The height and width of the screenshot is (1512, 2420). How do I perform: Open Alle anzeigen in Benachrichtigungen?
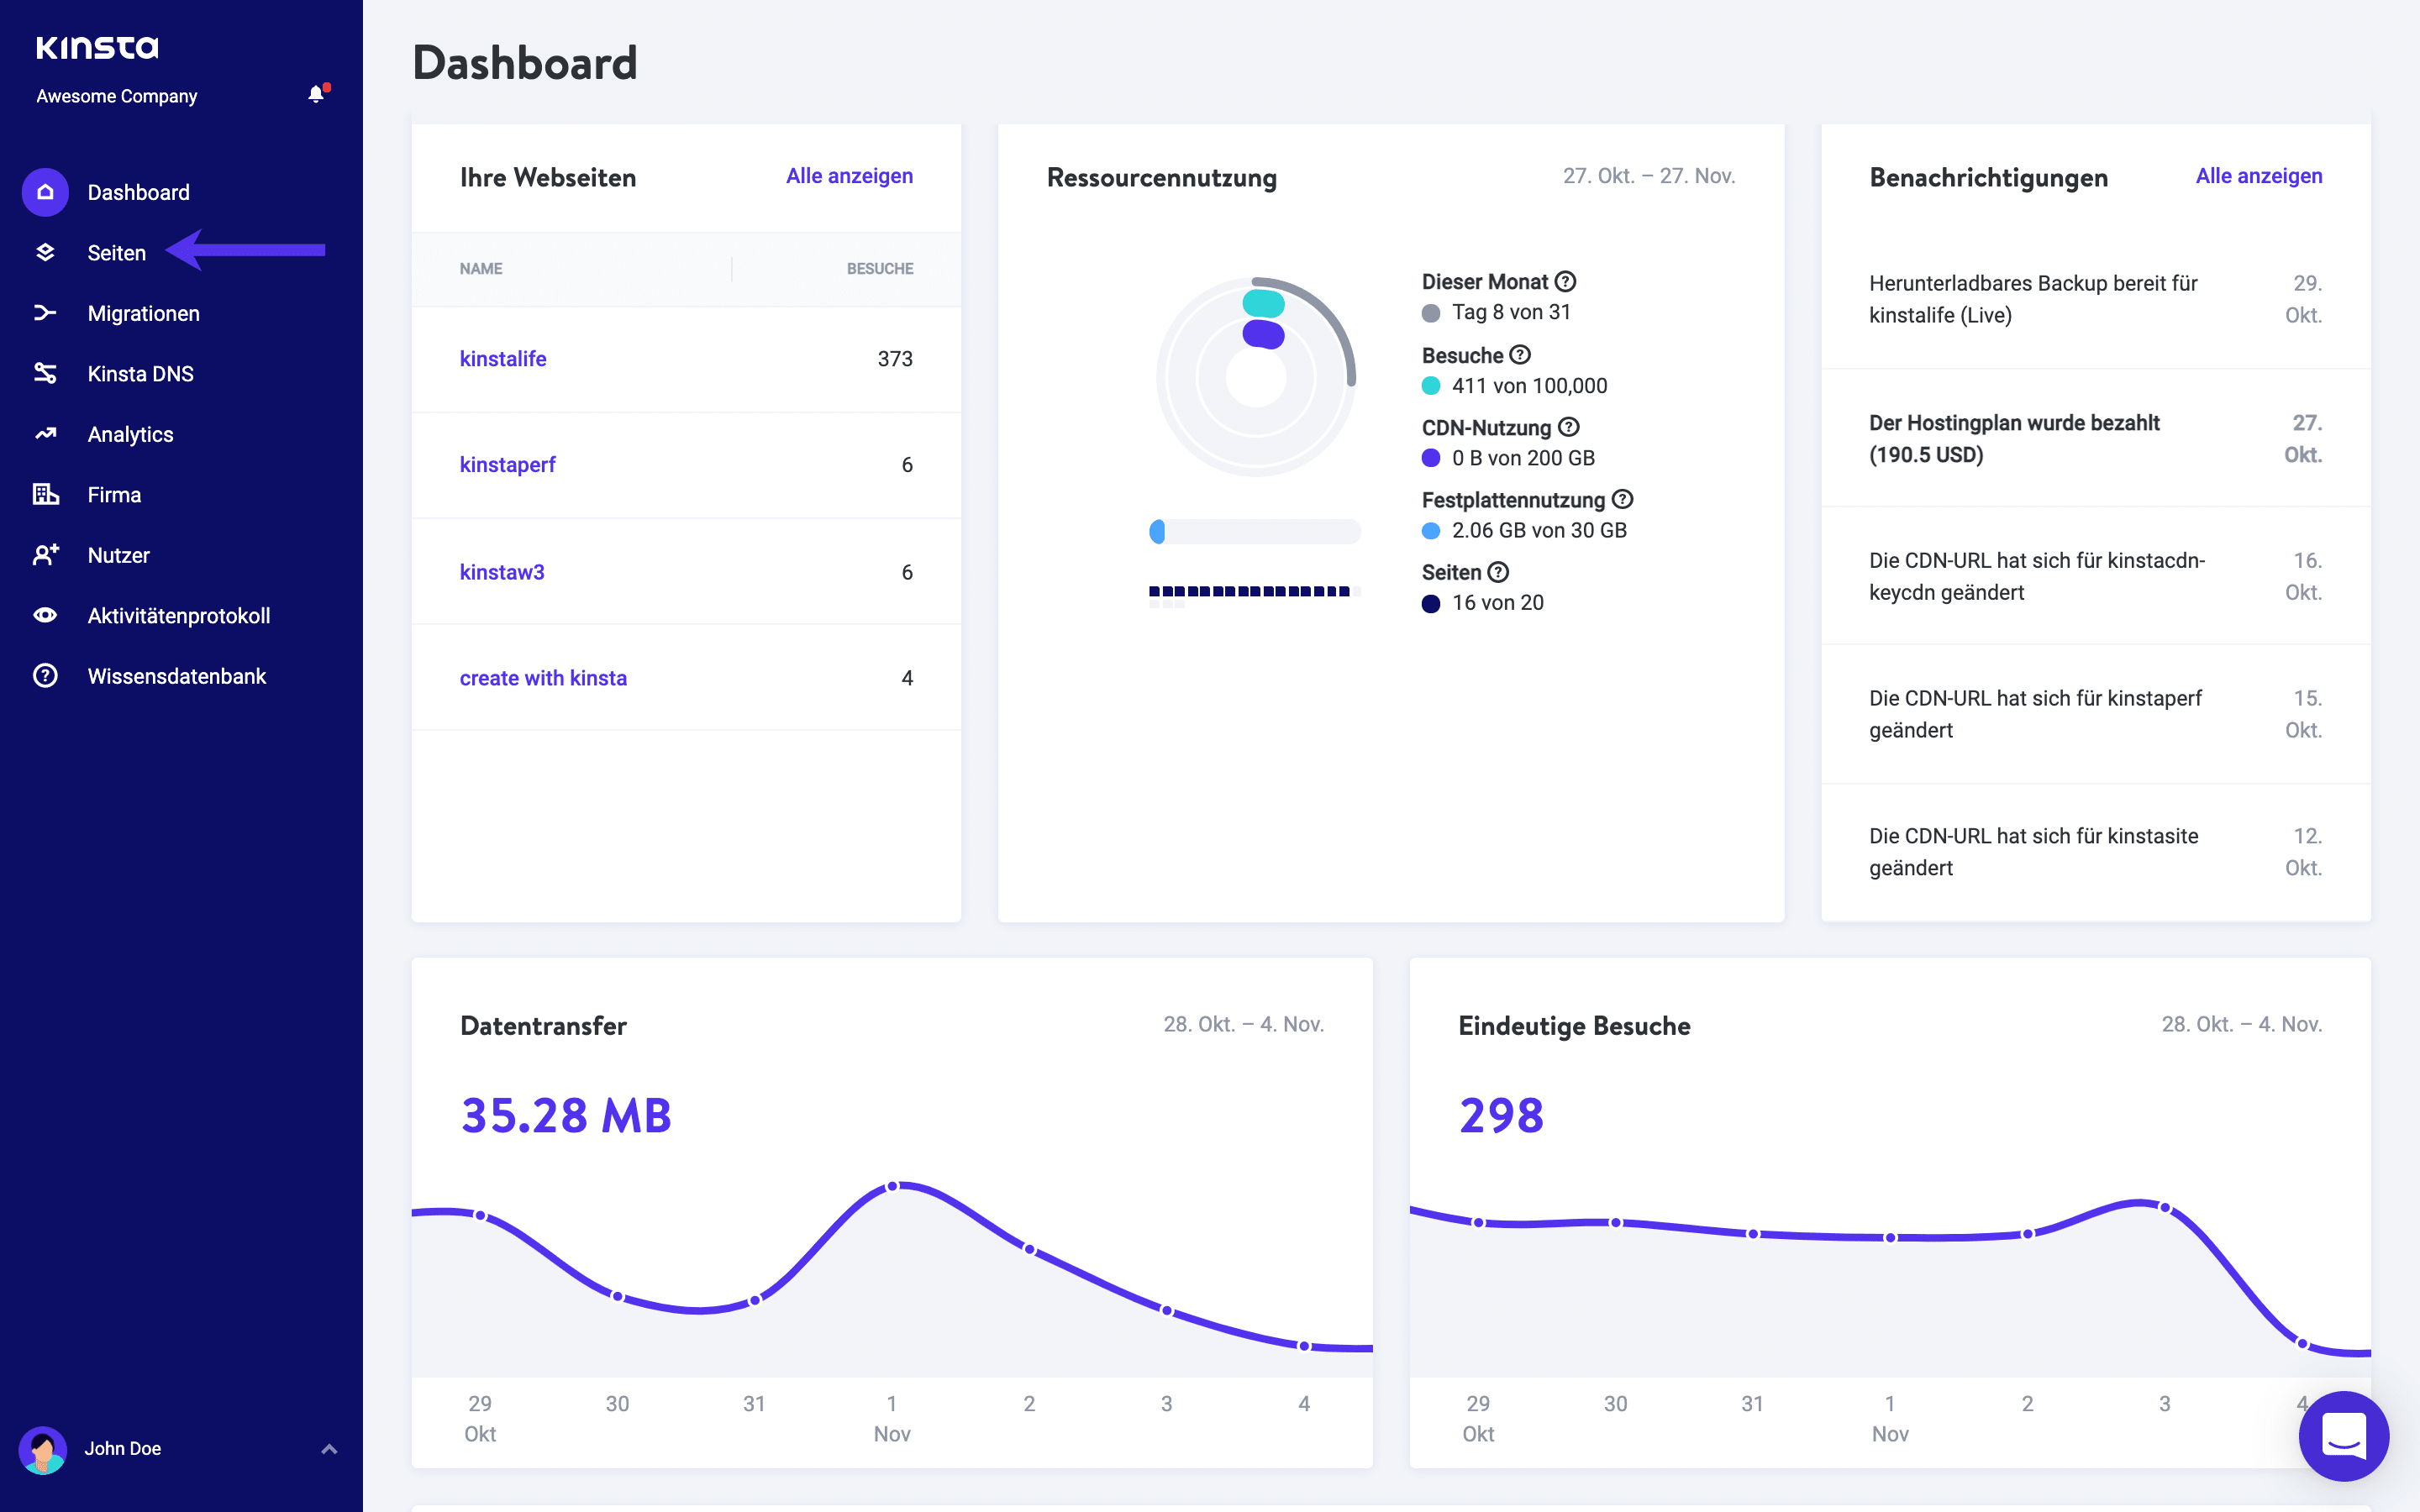pyautogui.click(x=2259, y=175)
